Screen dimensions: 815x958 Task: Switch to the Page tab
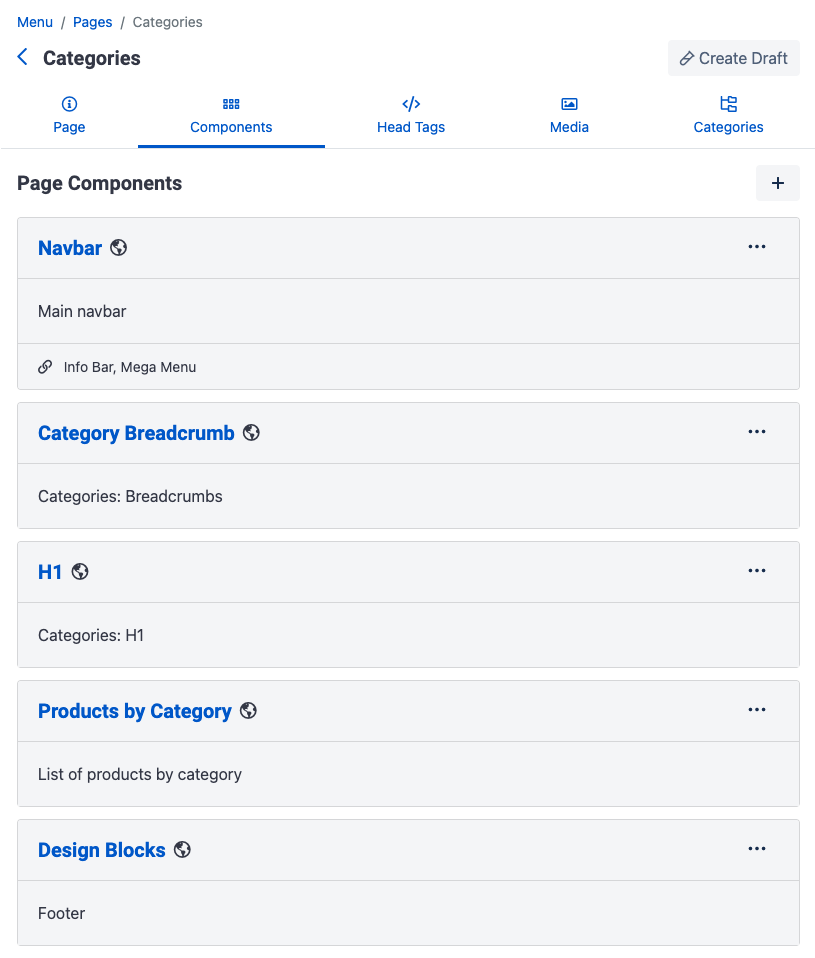click(69, 115)
